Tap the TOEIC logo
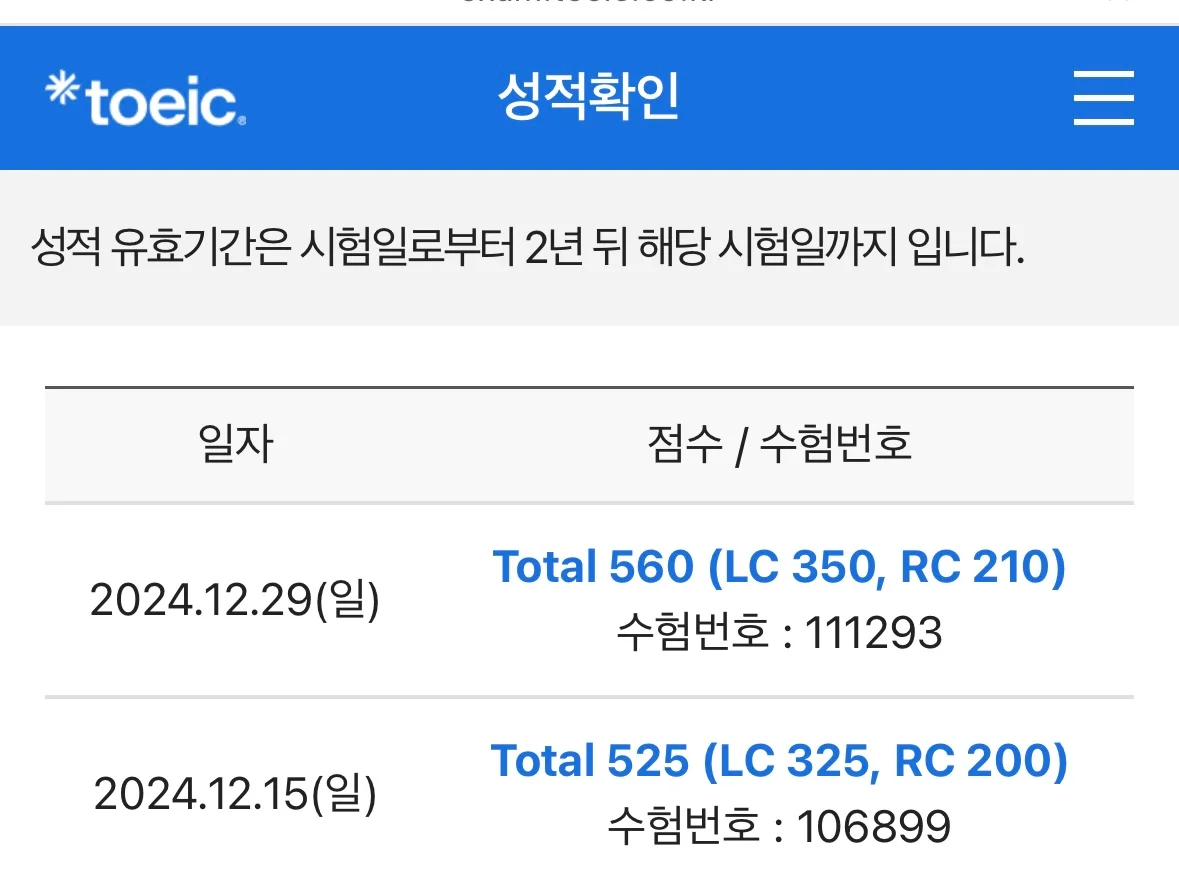This screenshot has height=886, width=1179. [x=145, y=99]
